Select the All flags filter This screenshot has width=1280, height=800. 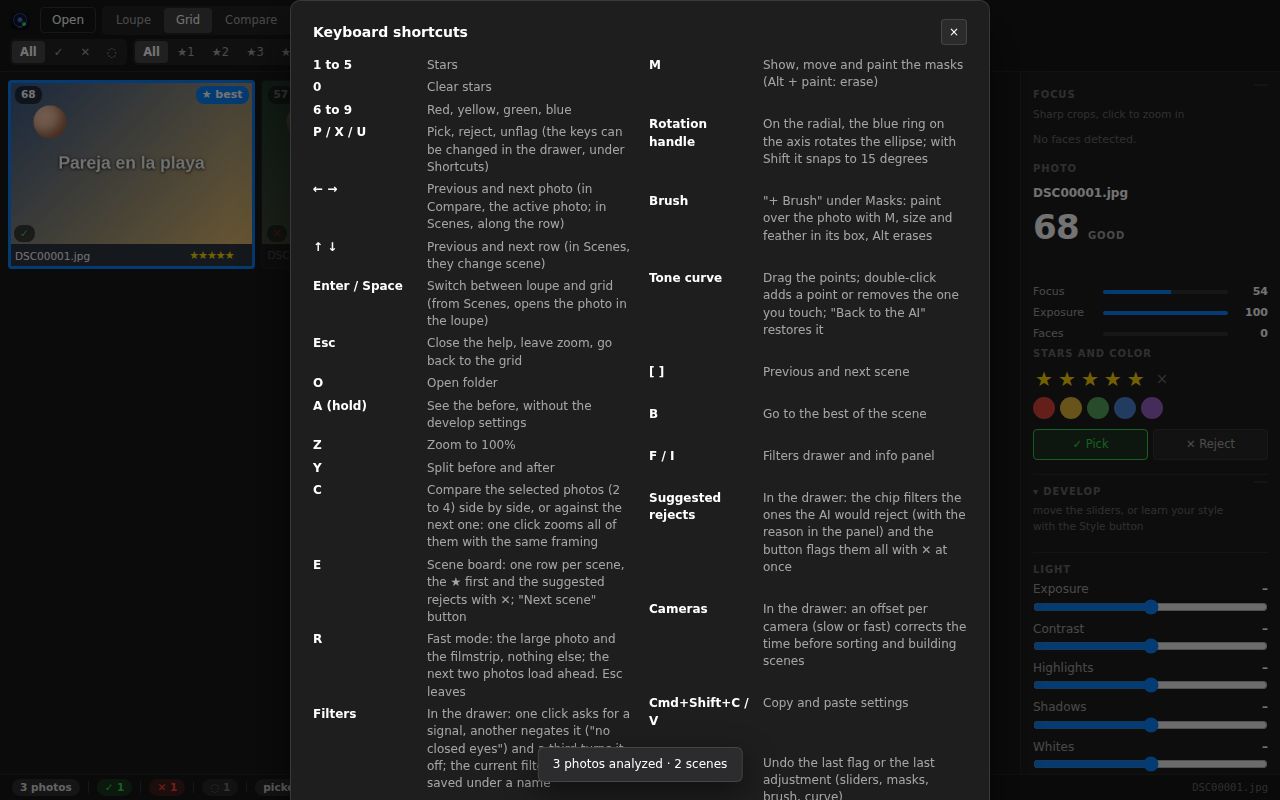click(x=28, y=52)
